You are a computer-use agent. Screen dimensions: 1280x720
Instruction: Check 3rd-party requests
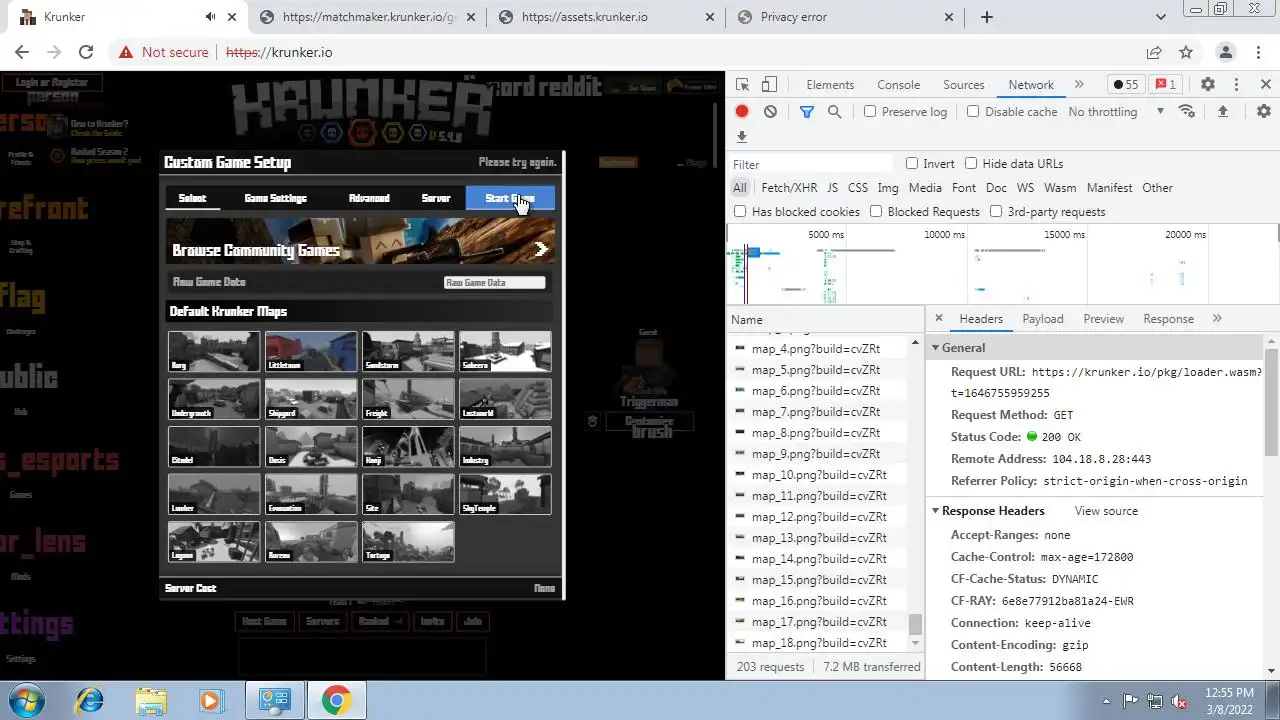click(996, 211)
